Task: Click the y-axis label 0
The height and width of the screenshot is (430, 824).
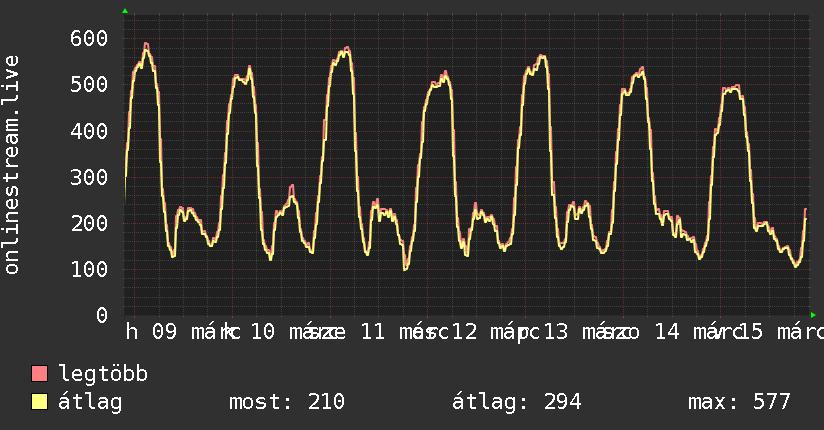Action: pyautogui.click(x=102, y=315)
